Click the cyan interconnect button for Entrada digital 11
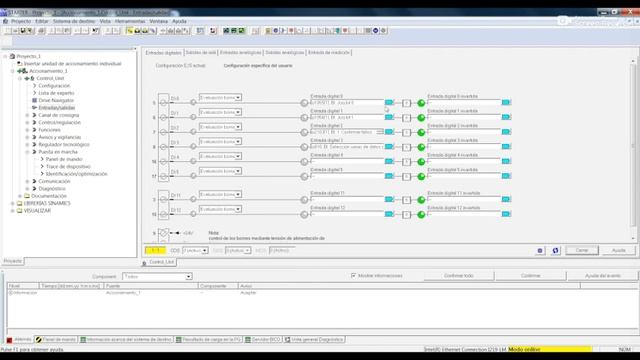This screenshot has height=360, width=640. pos(389,199)
